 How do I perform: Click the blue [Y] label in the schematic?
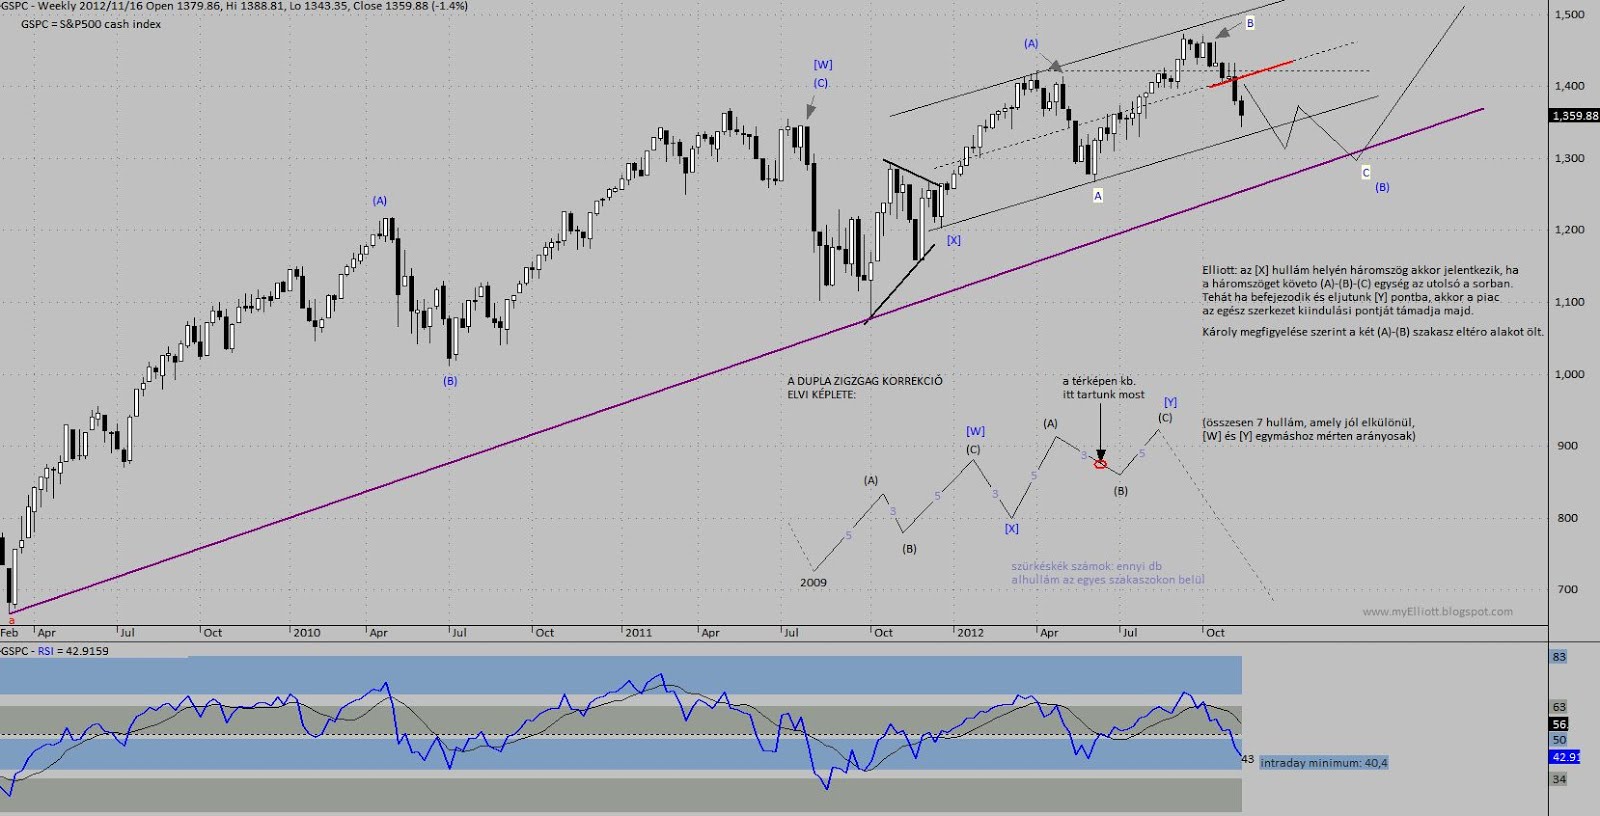[1170, 402]
